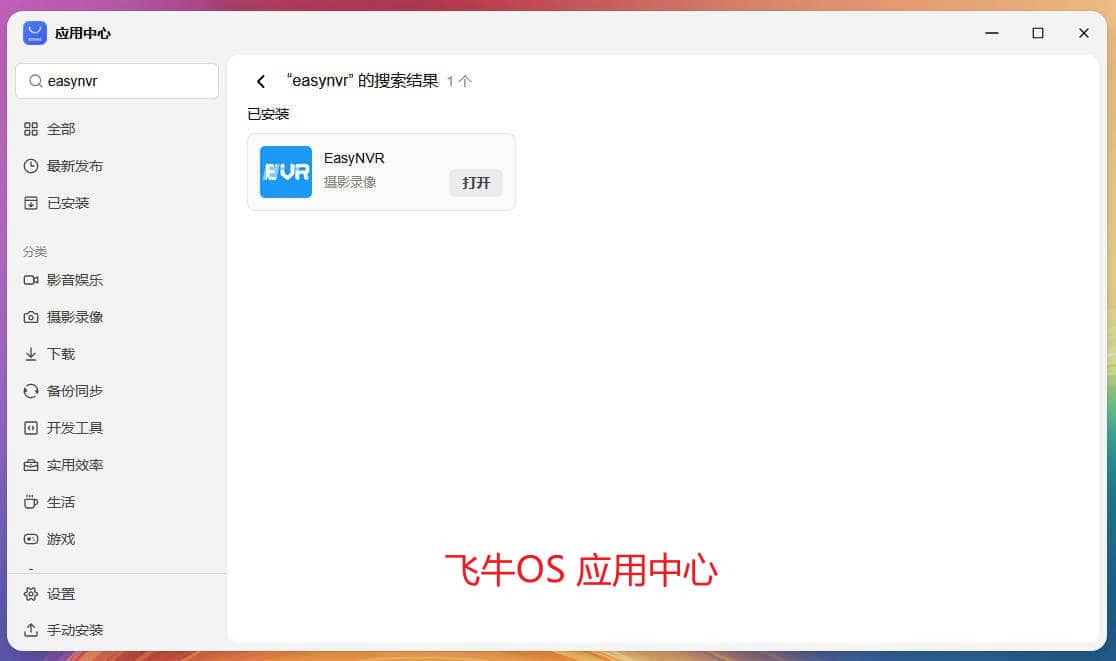Click the 最新发布 clock icon
Viewport: 1116px width, 661px height.
pos(31,166)
